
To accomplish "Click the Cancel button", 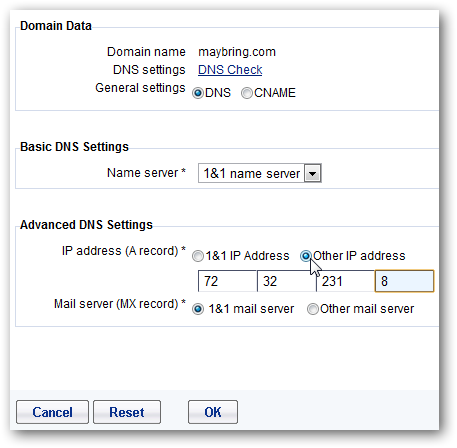I will [52, 412].
